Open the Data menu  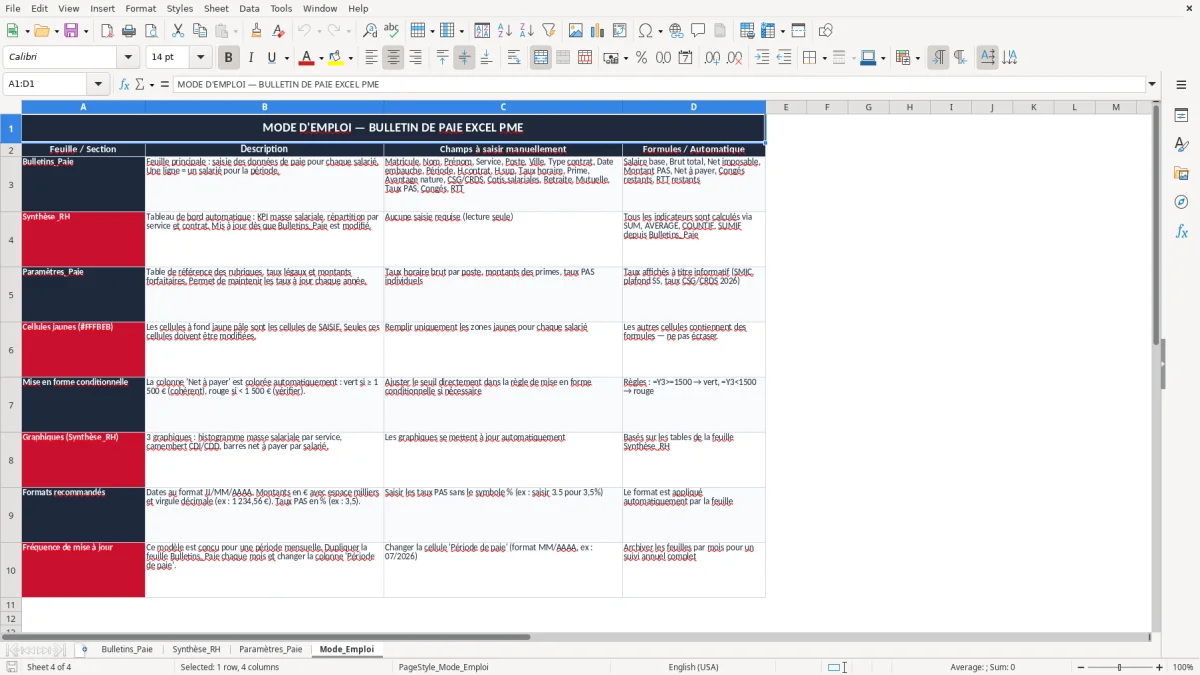(249, 8)
